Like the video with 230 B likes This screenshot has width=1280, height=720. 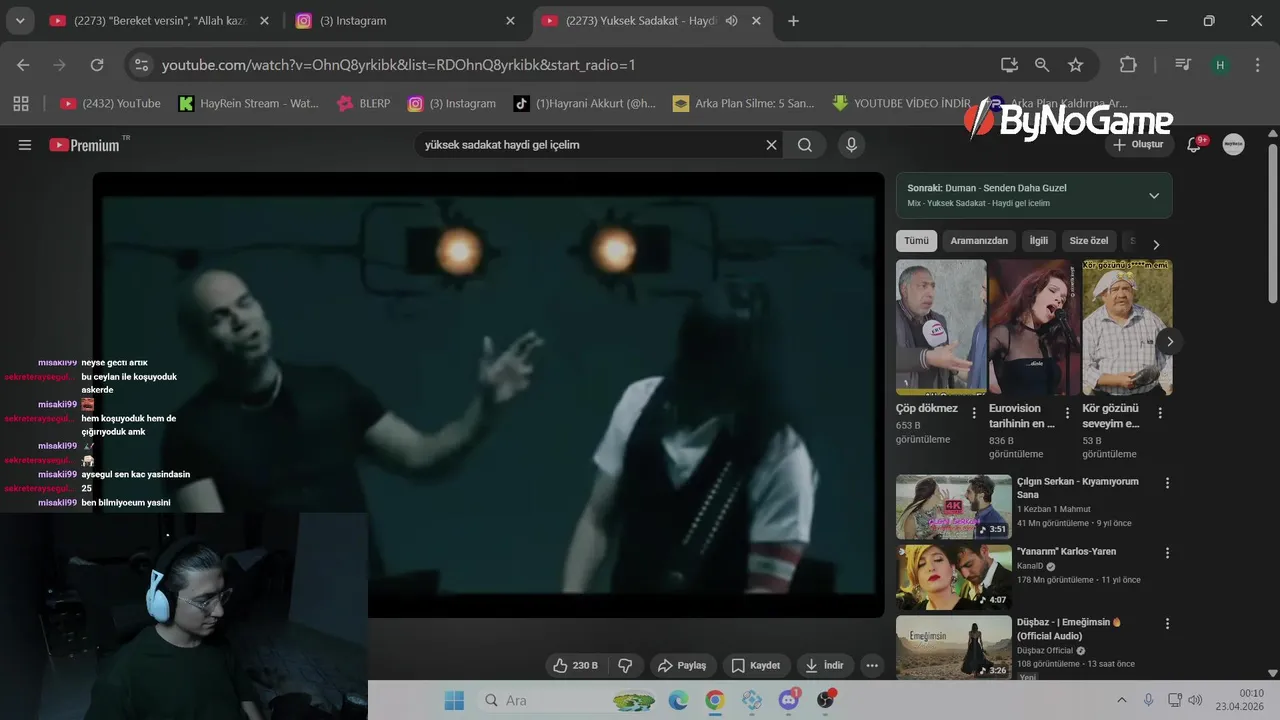576,665
